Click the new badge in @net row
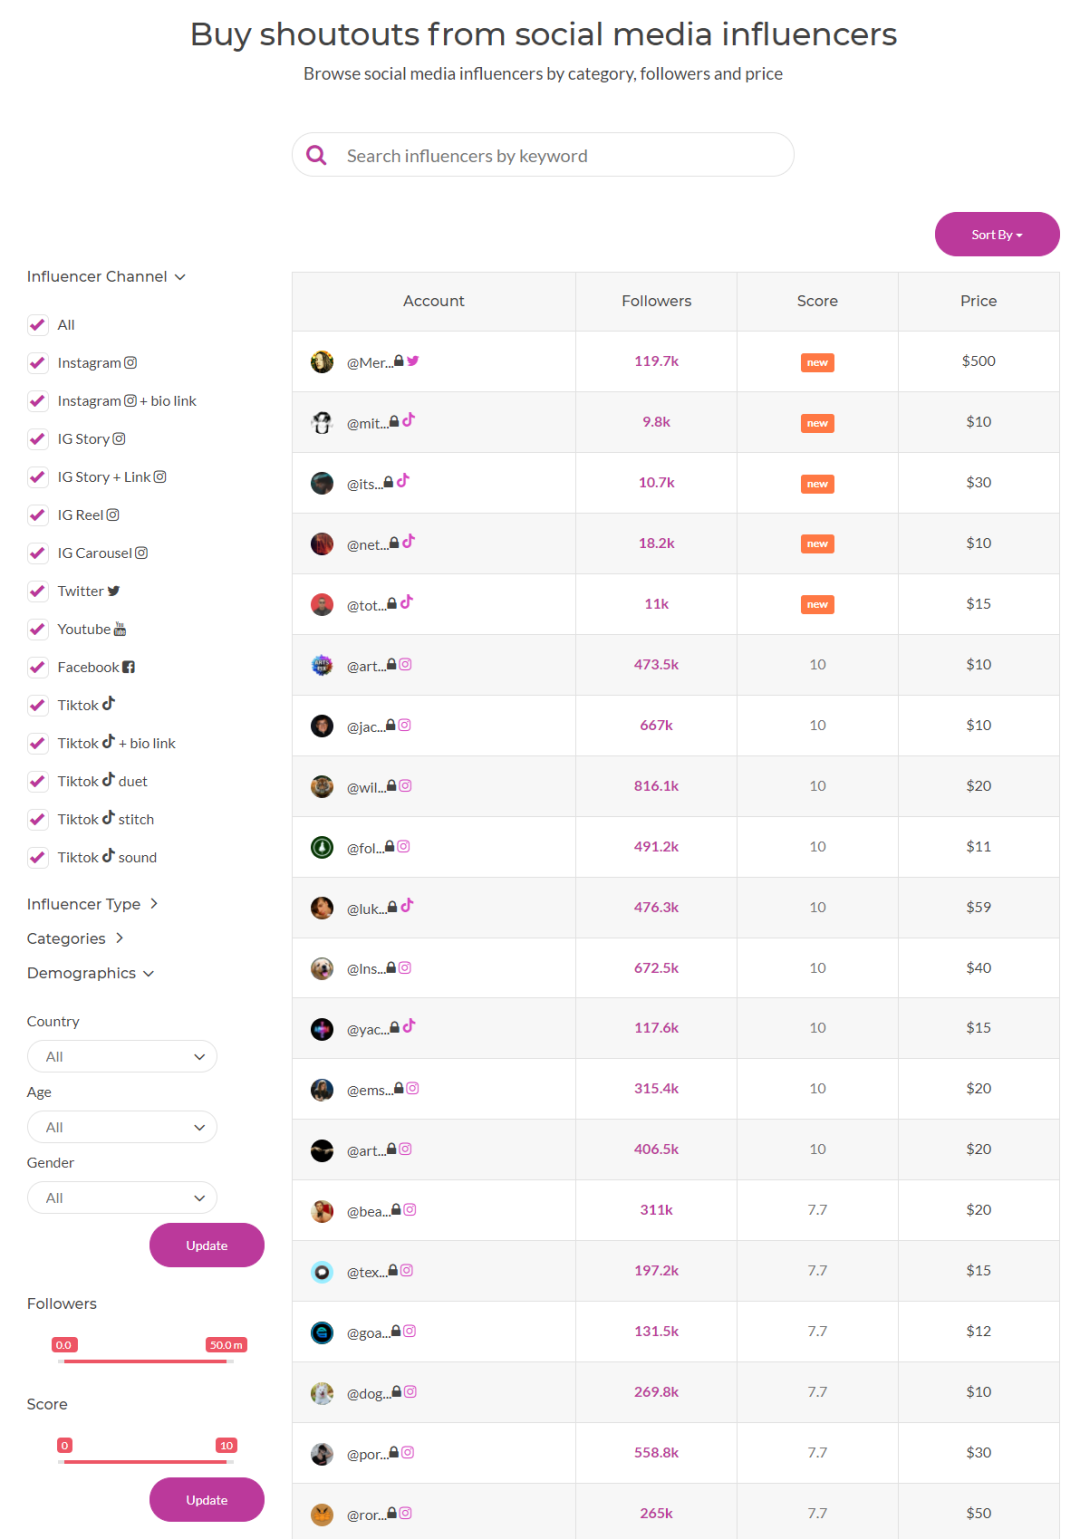Viewport: 1080px width, 1539px height. click(817, 544)
